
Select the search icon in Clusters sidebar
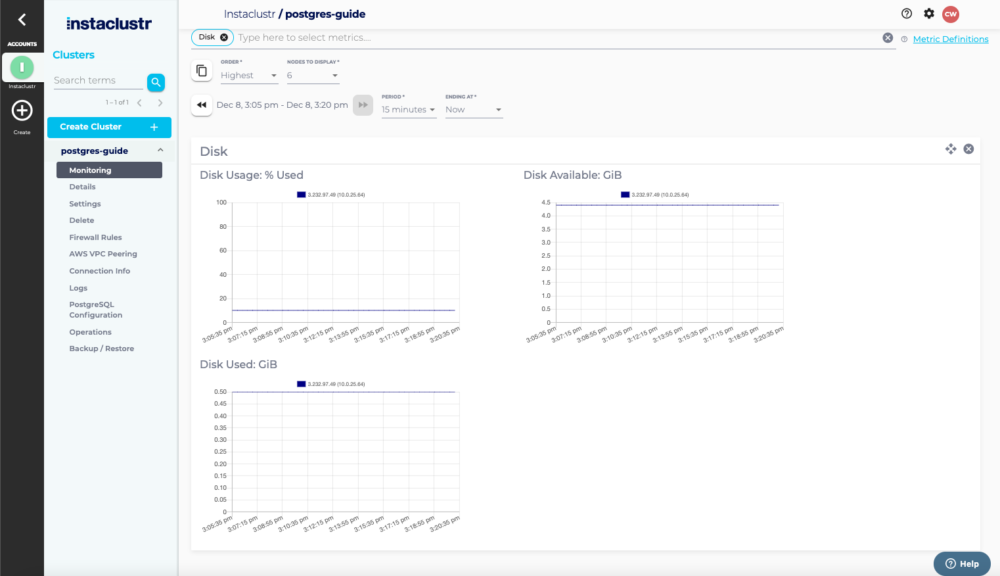(x=157, y=81)
